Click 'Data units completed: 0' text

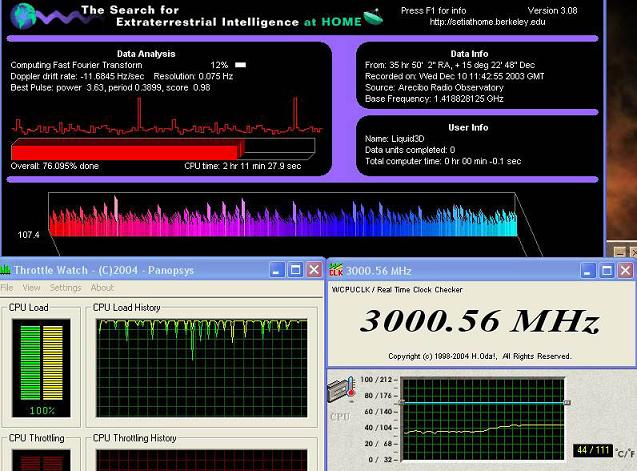(x=410, y=150)
